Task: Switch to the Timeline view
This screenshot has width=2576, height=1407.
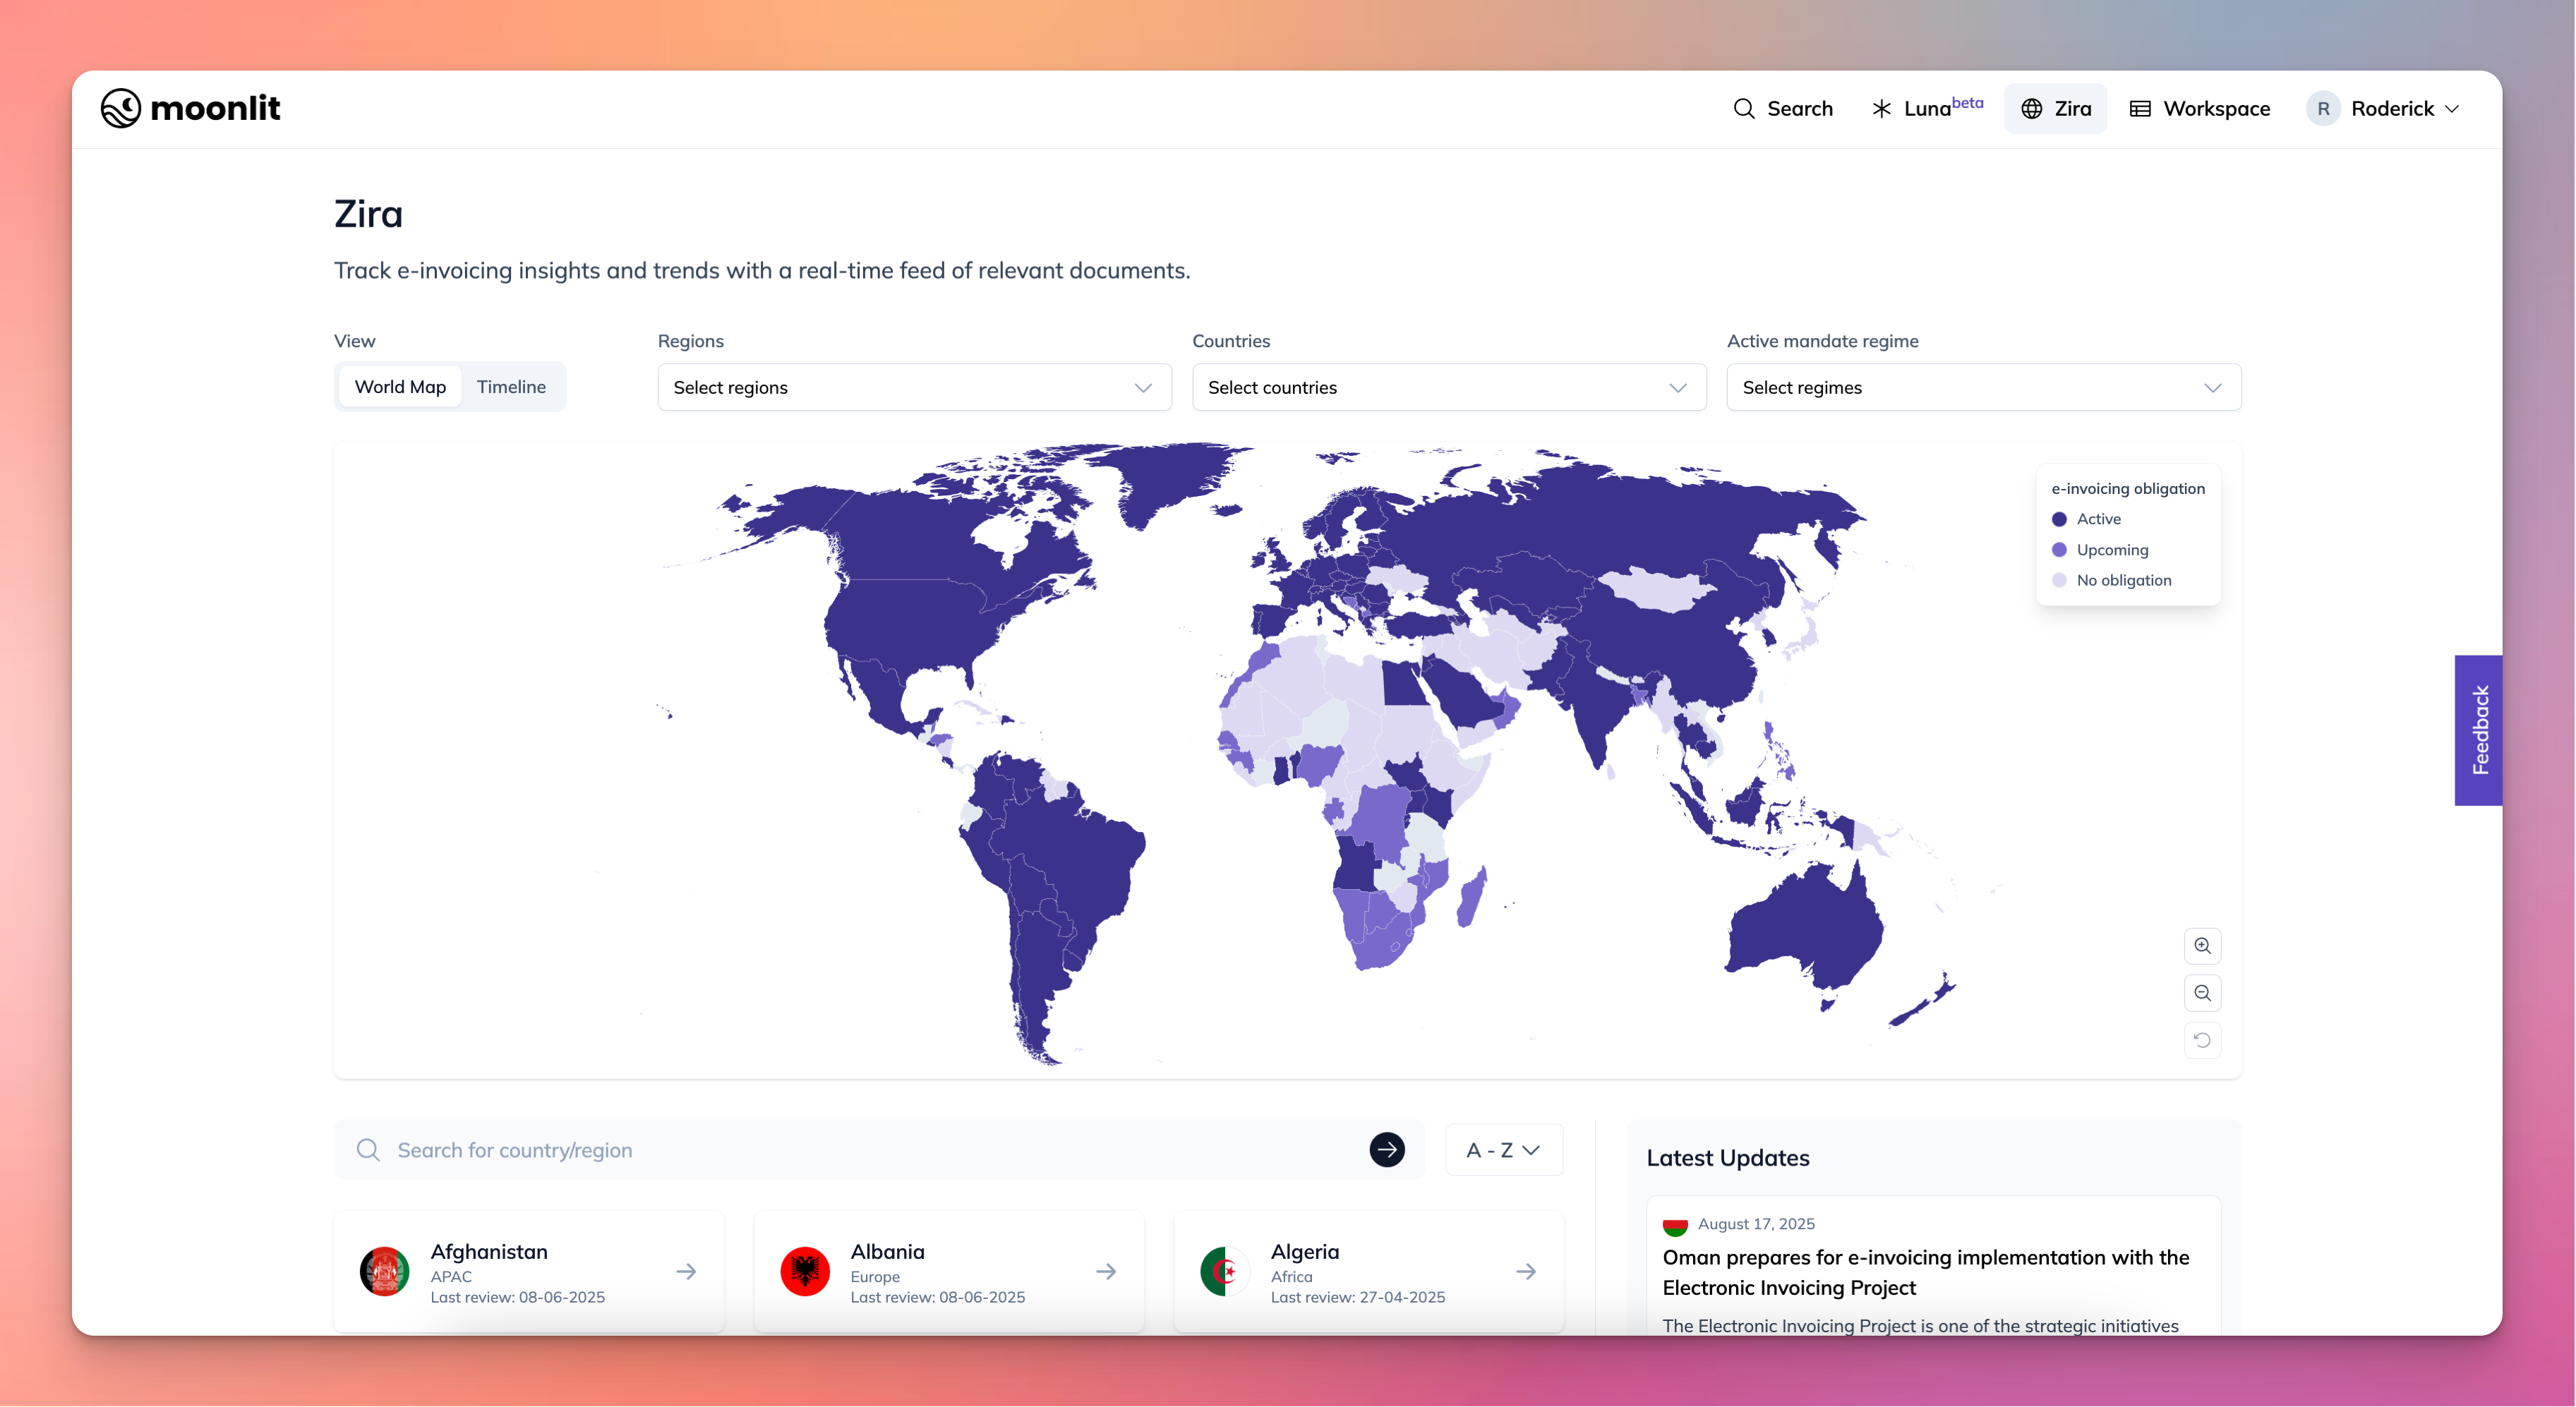Action: click(511, 387)
